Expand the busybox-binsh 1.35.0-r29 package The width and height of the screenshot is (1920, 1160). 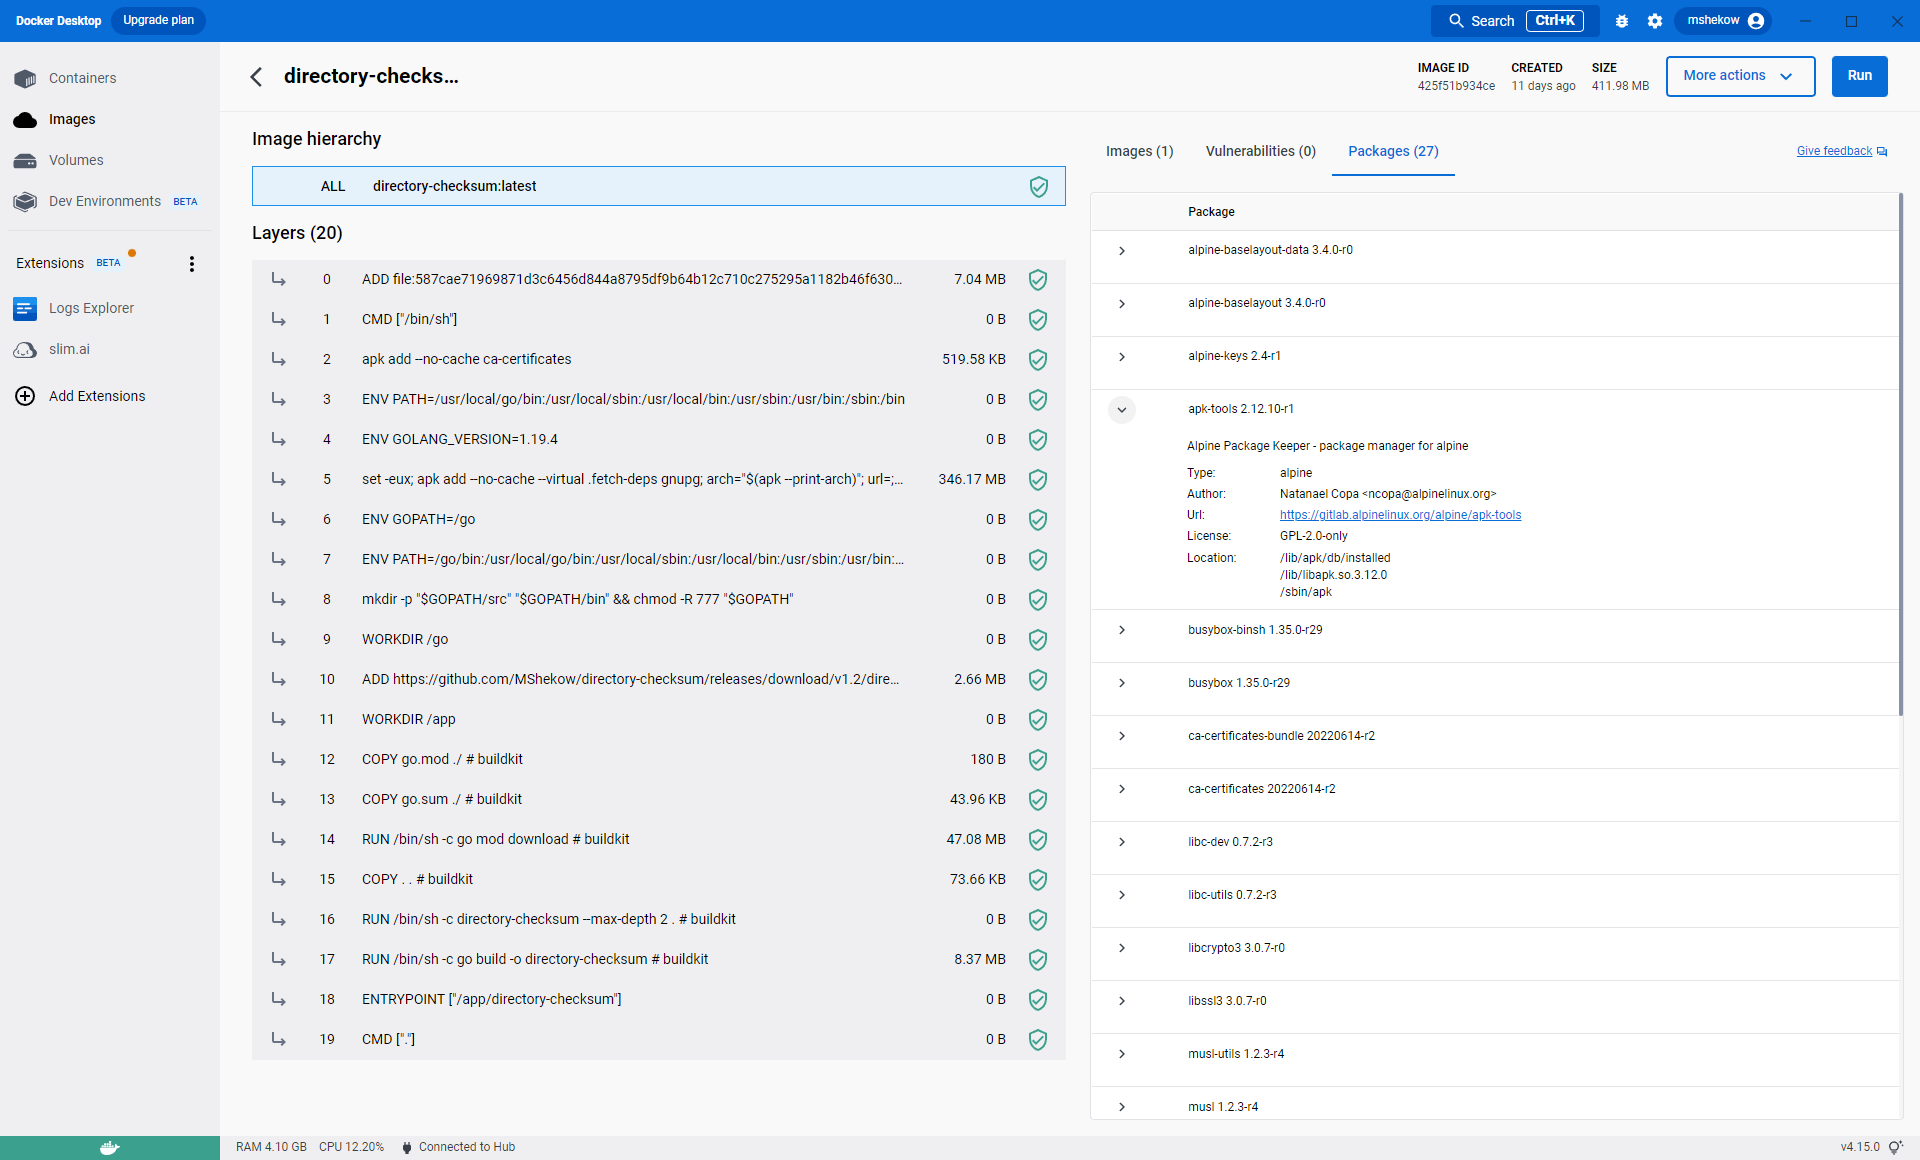(1122, 630)
